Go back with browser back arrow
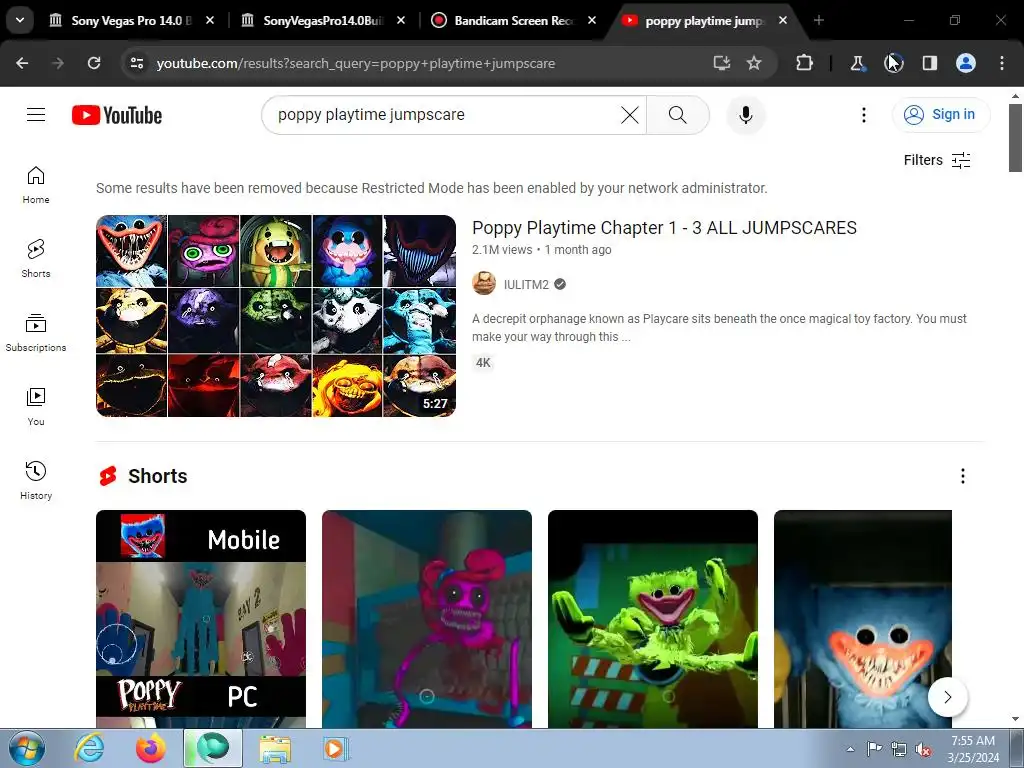 22,63
